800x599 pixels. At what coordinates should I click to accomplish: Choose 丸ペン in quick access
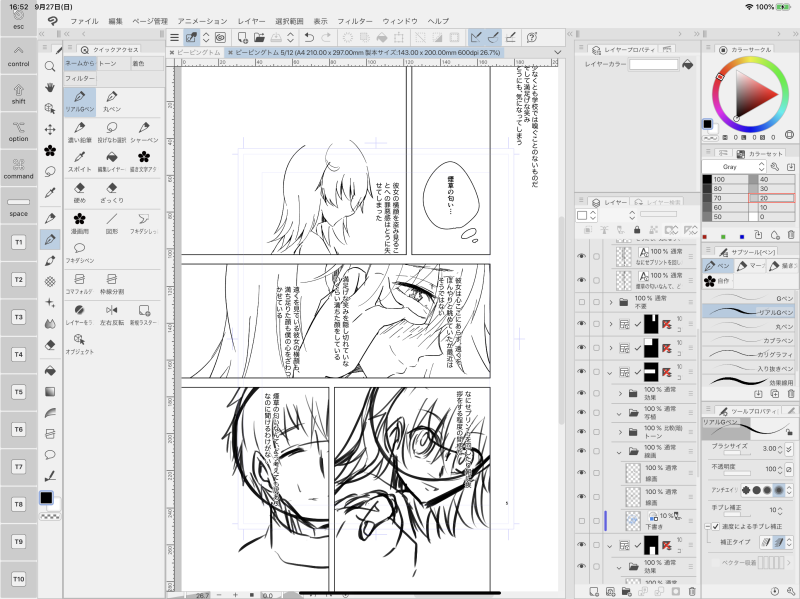(x=112, y=101)
